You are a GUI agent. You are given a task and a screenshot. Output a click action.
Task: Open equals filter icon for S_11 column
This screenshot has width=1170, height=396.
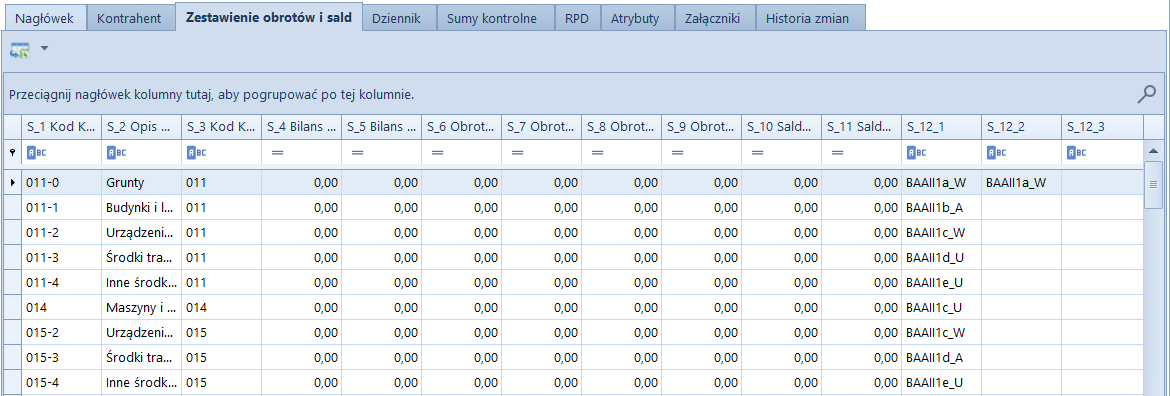tap(836, 152)
